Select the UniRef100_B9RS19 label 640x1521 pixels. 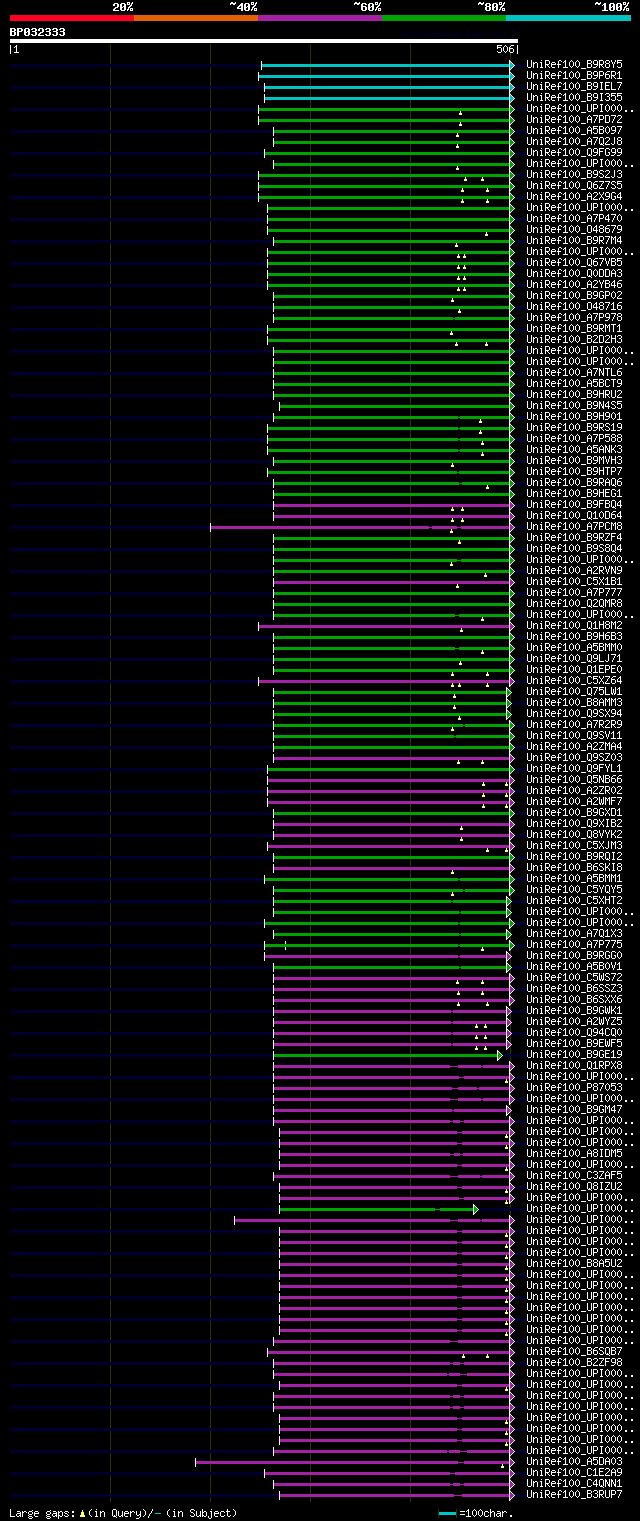click(574, 427)
